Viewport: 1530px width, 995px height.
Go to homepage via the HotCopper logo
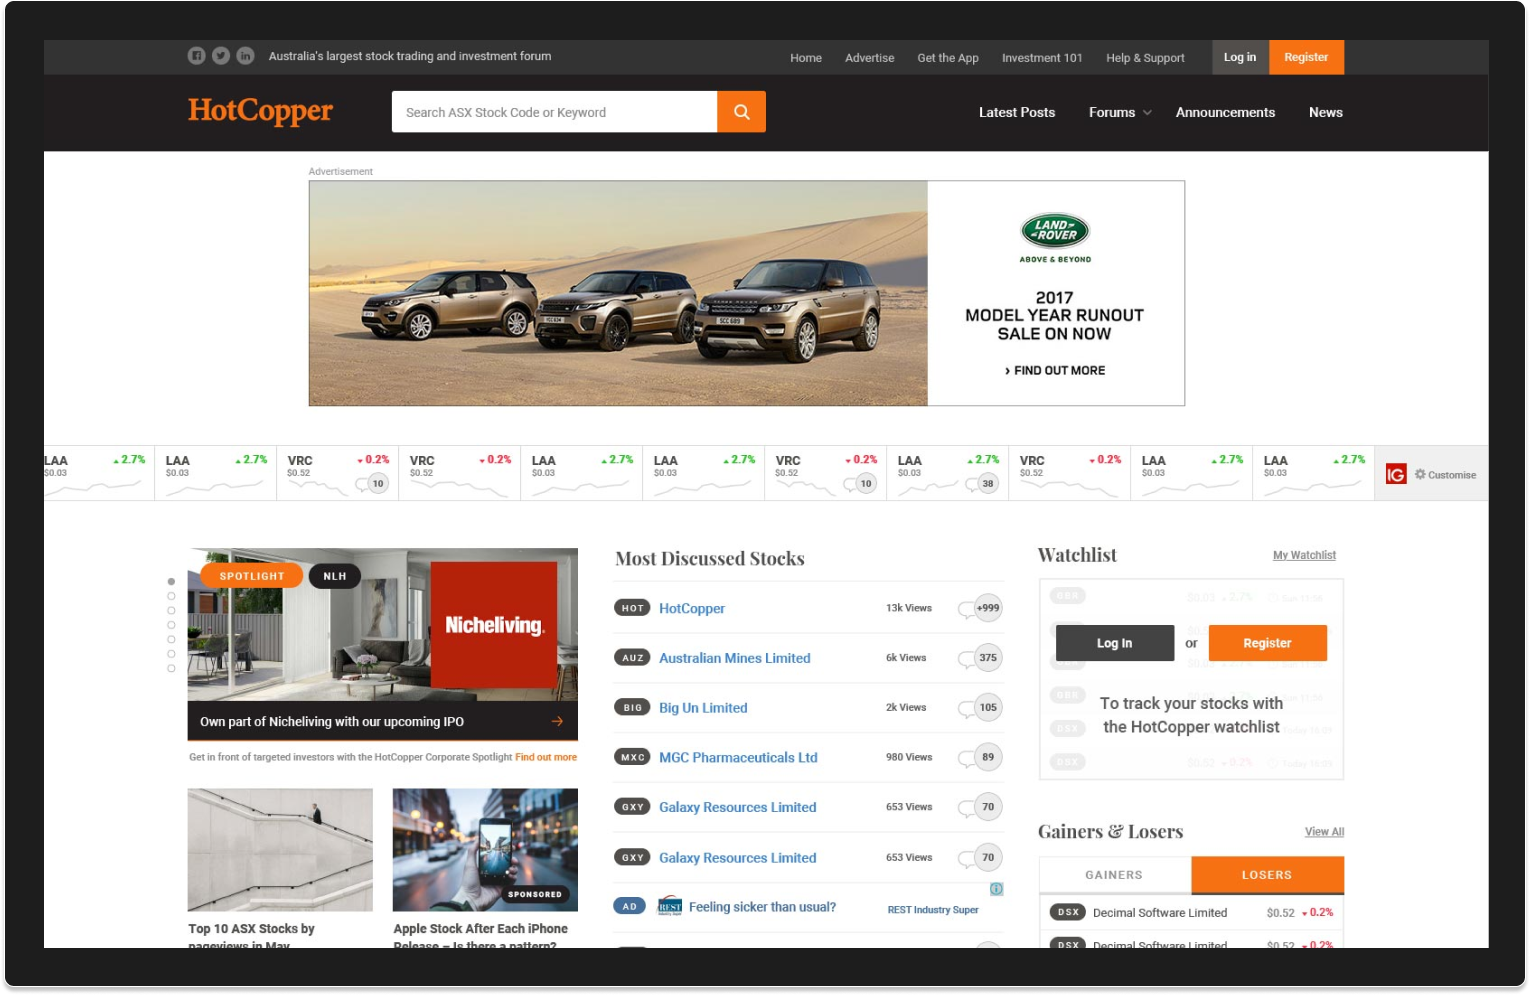260,111
